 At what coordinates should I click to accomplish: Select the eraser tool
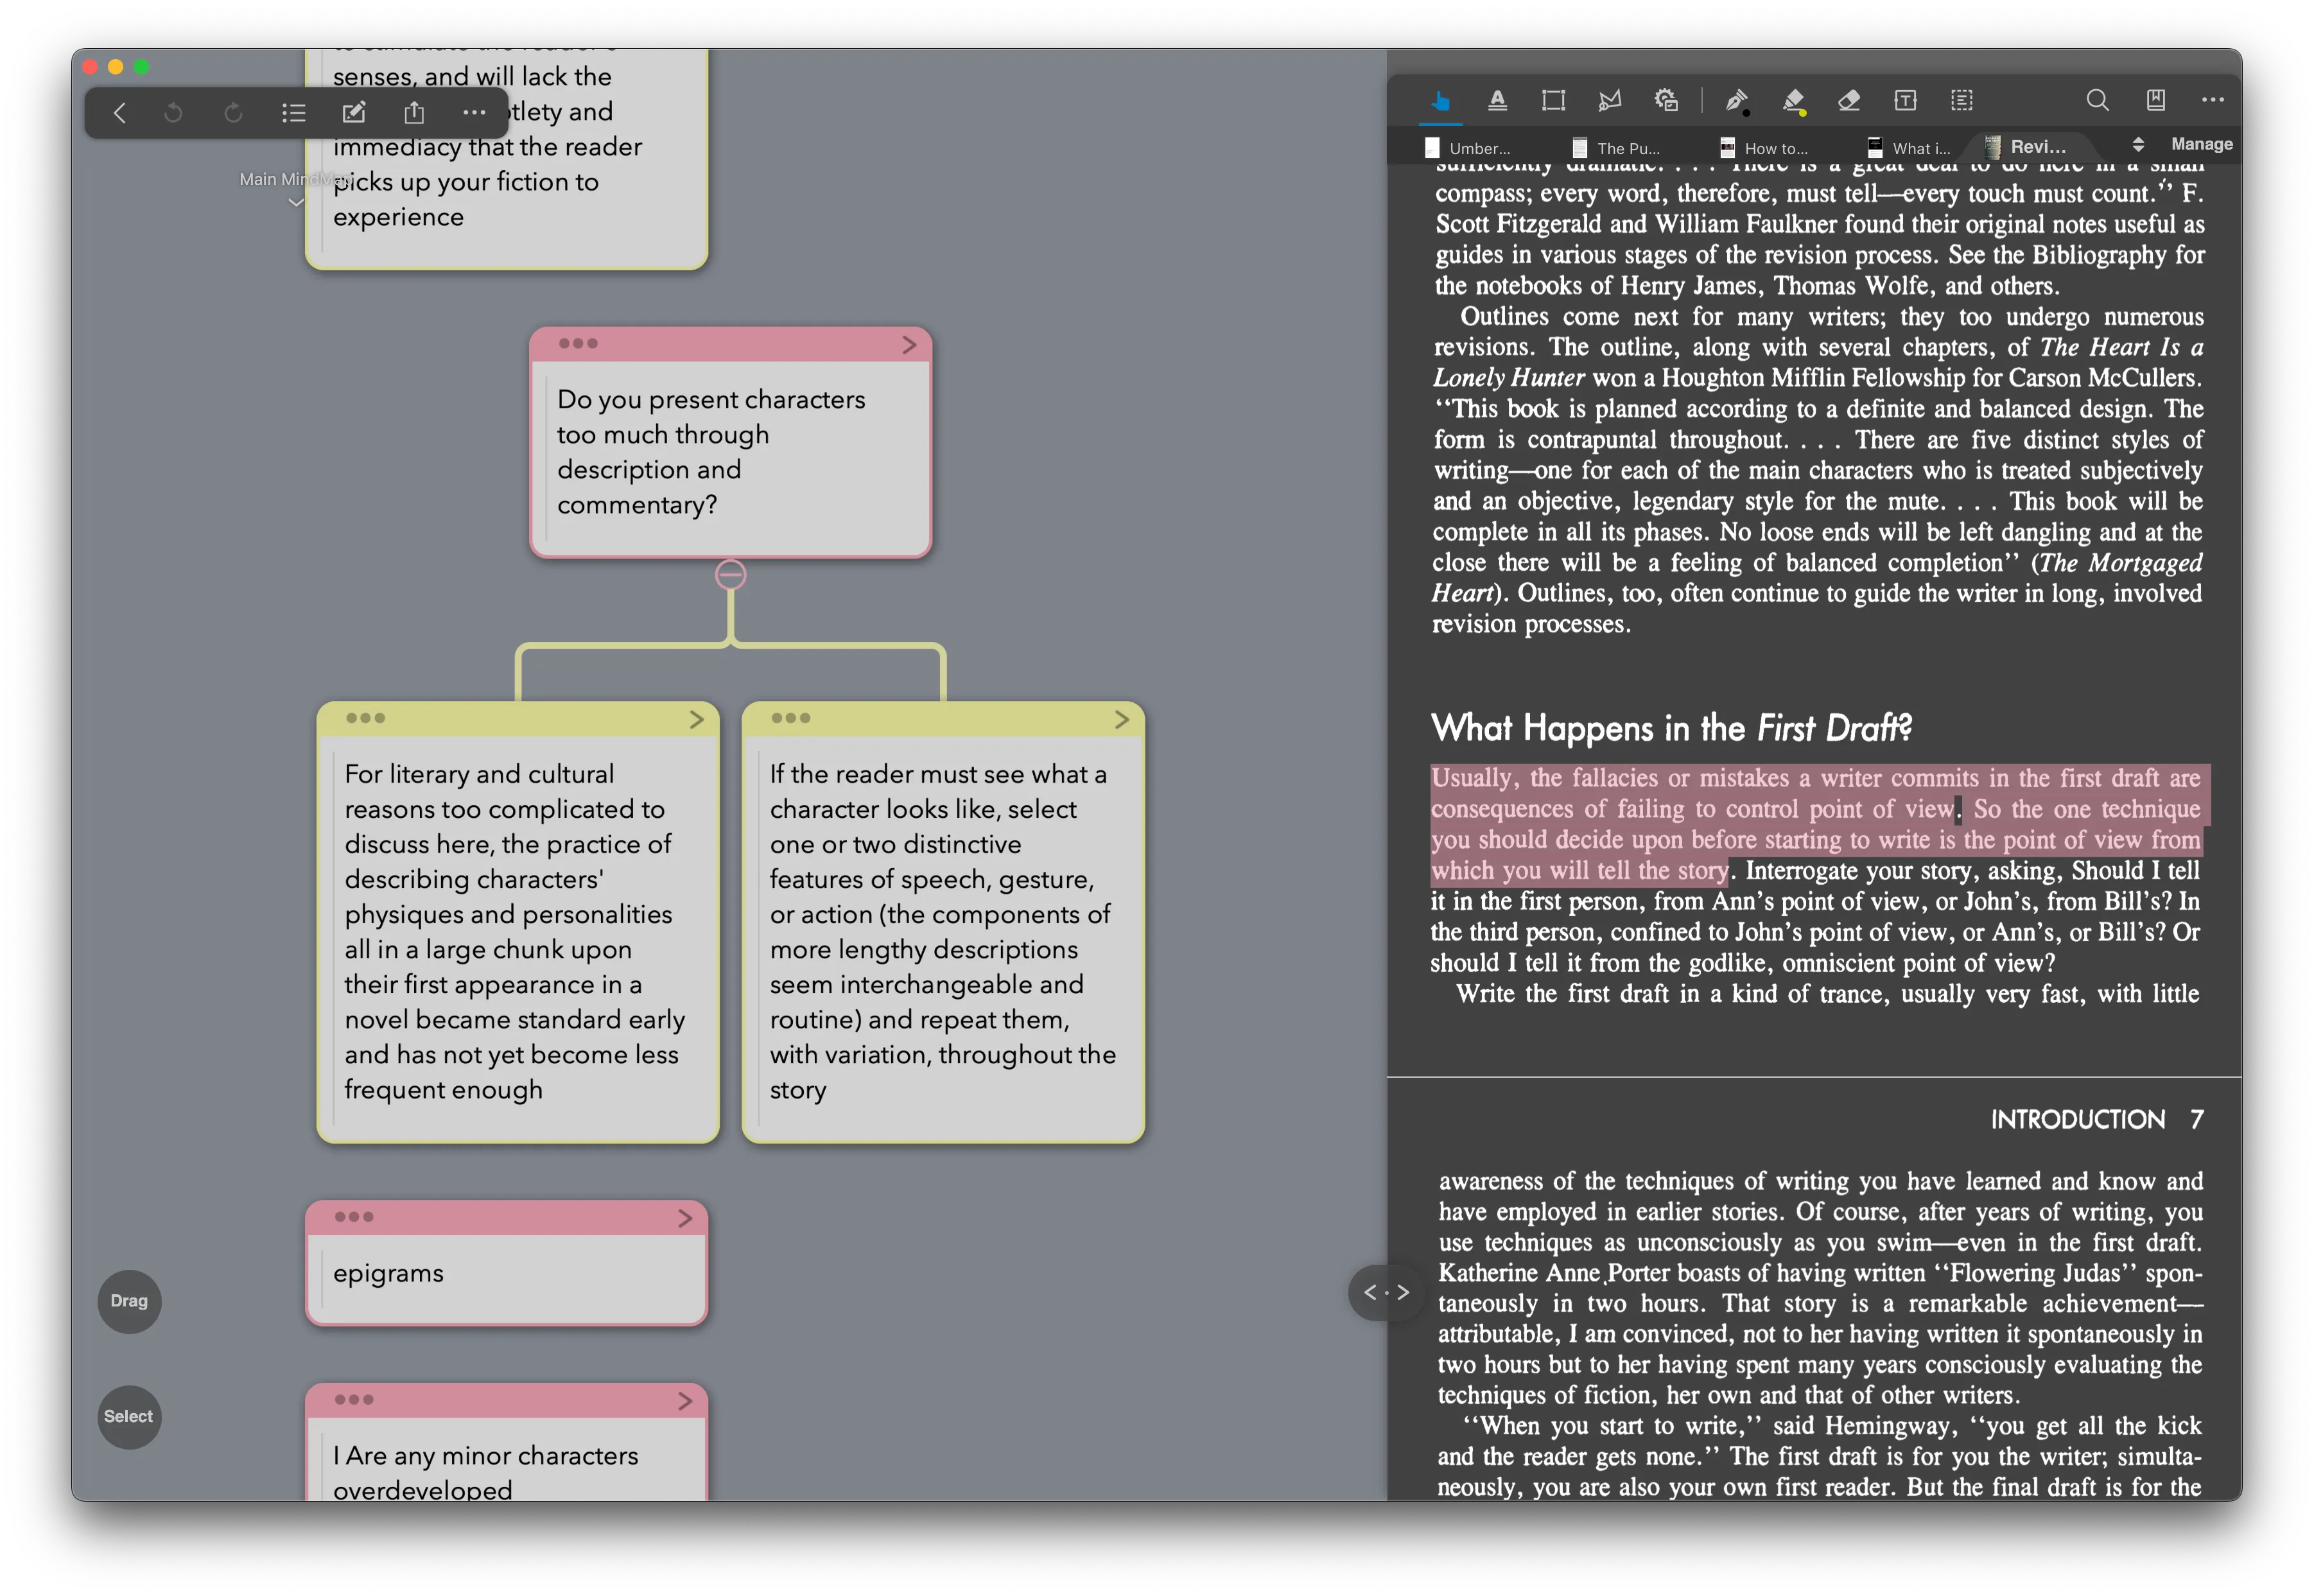pos(1849,100)
